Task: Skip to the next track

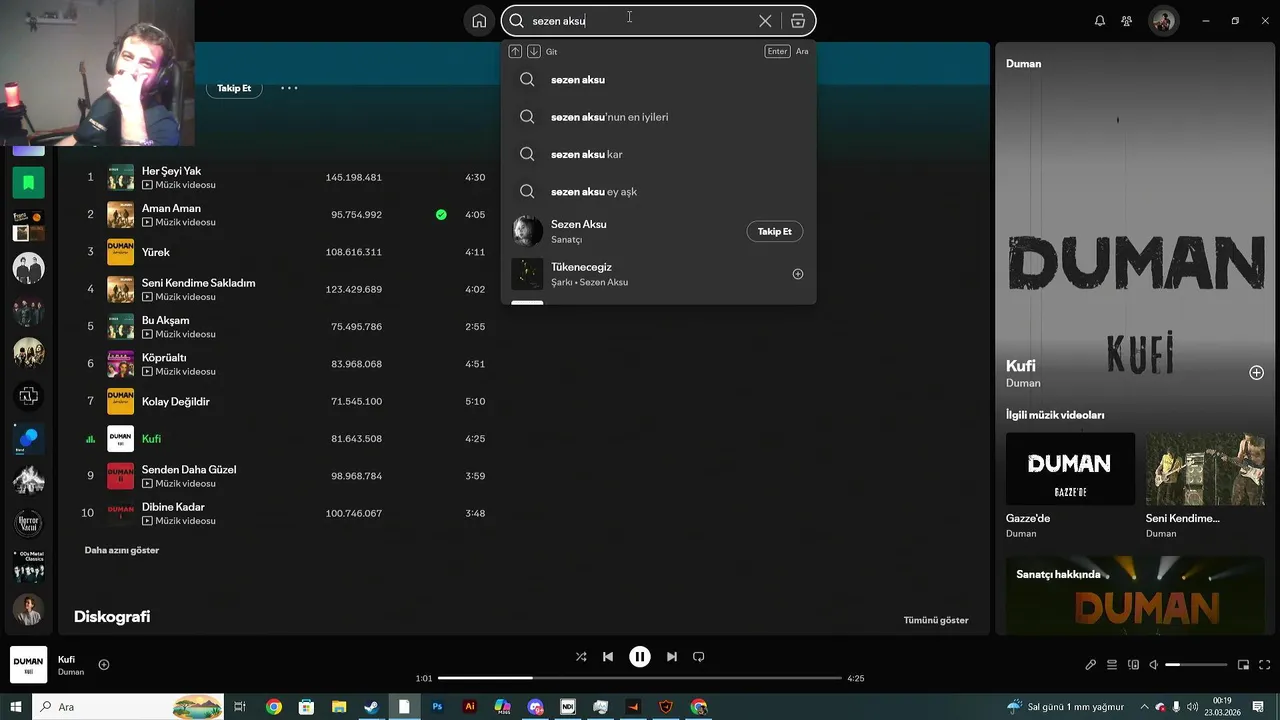Action: [x=672, y=657]
